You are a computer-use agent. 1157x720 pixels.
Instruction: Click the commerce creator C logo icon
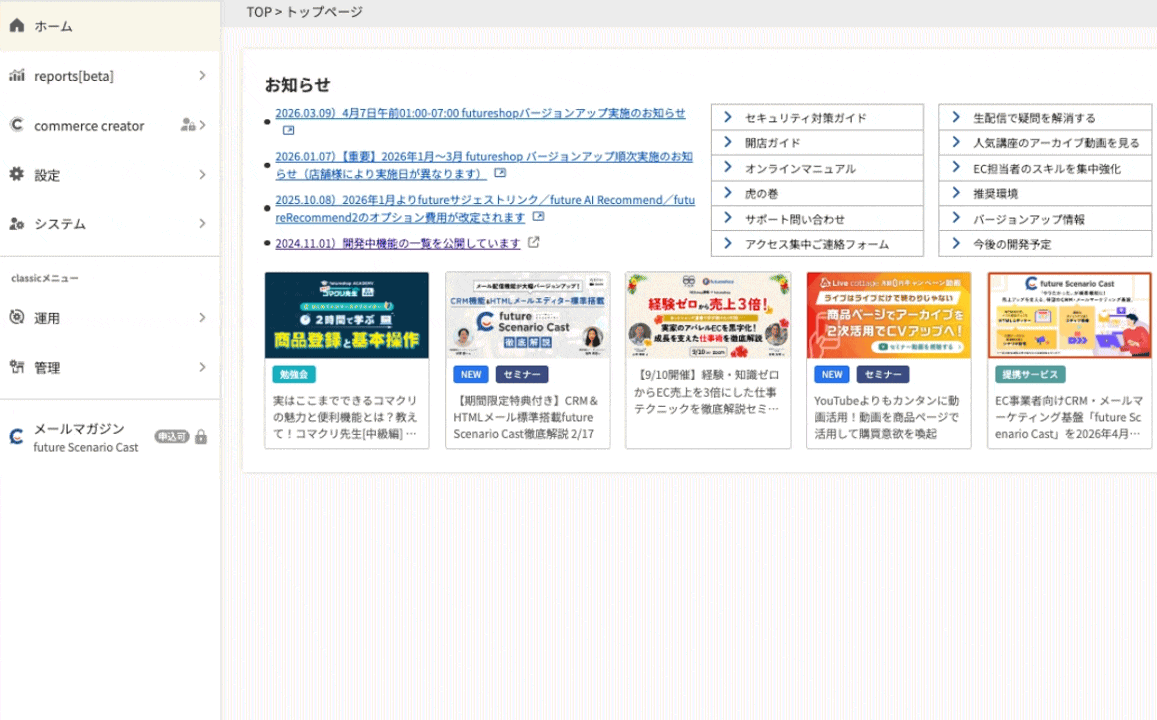16,126
